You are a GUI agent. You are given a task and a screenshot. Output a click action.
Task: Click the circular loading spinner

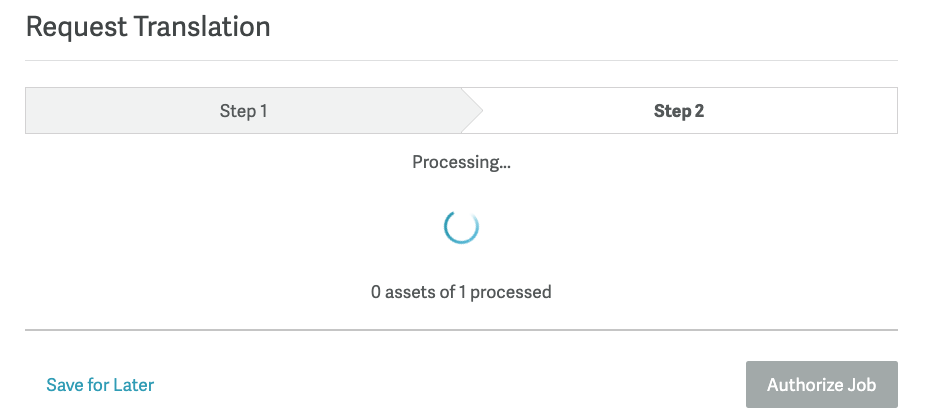461,227
